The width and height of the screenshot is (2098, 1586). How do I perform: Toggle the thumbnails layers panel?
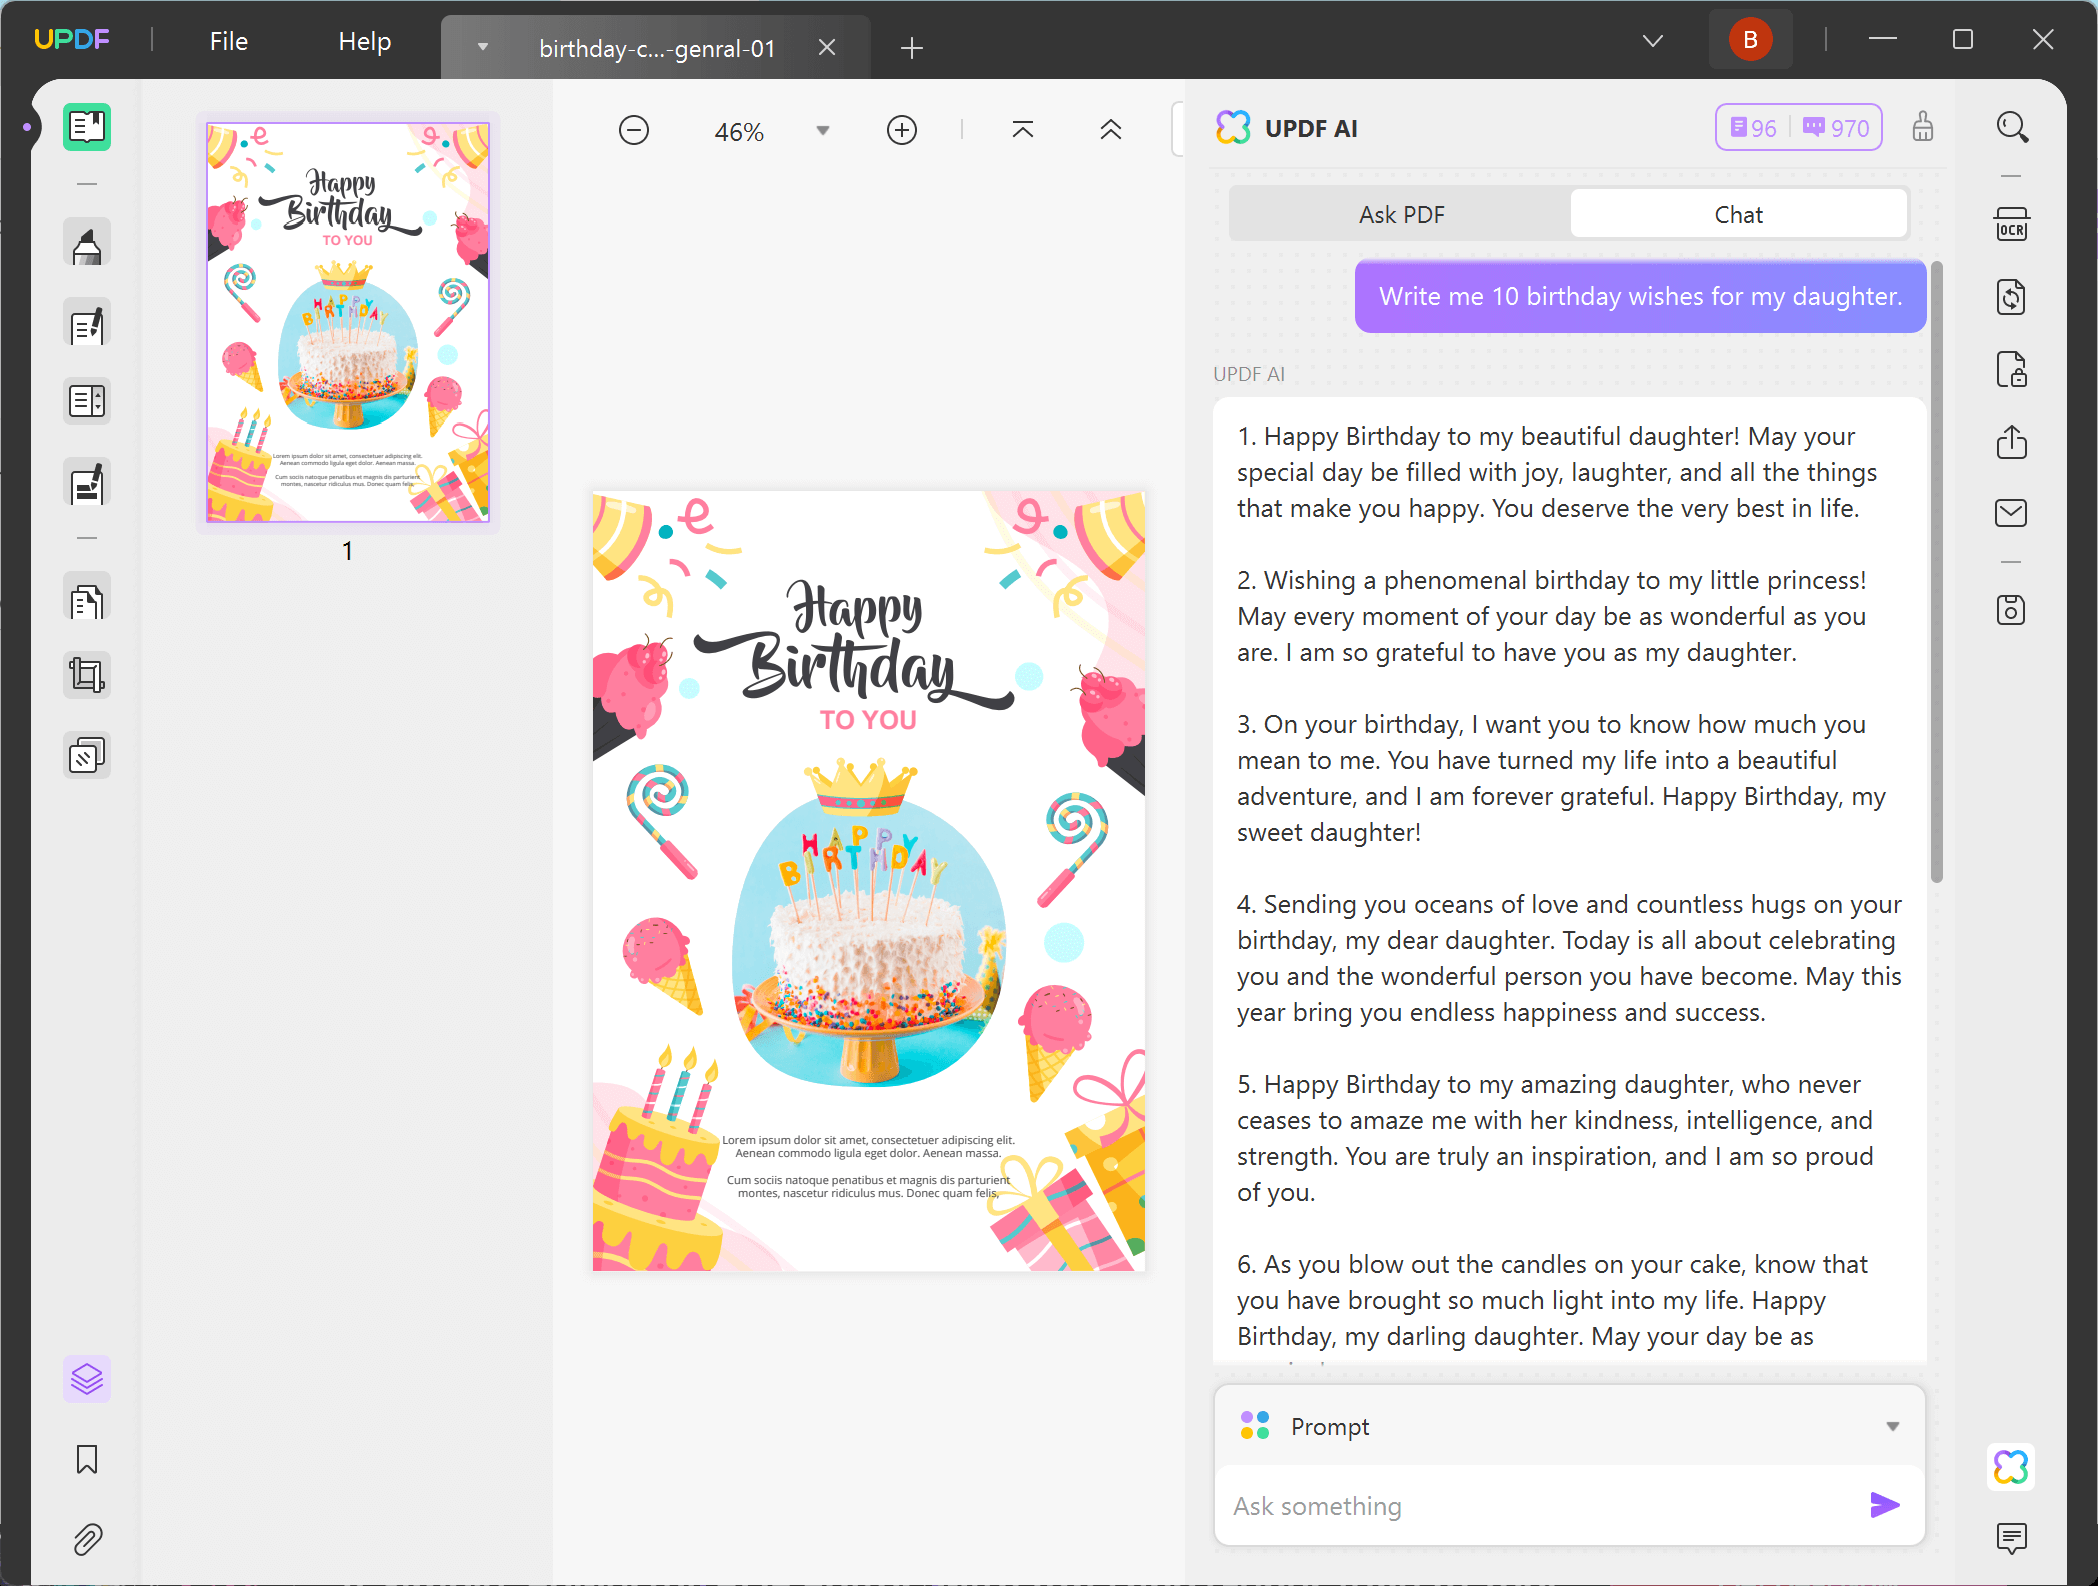[x=87, y=1379]
